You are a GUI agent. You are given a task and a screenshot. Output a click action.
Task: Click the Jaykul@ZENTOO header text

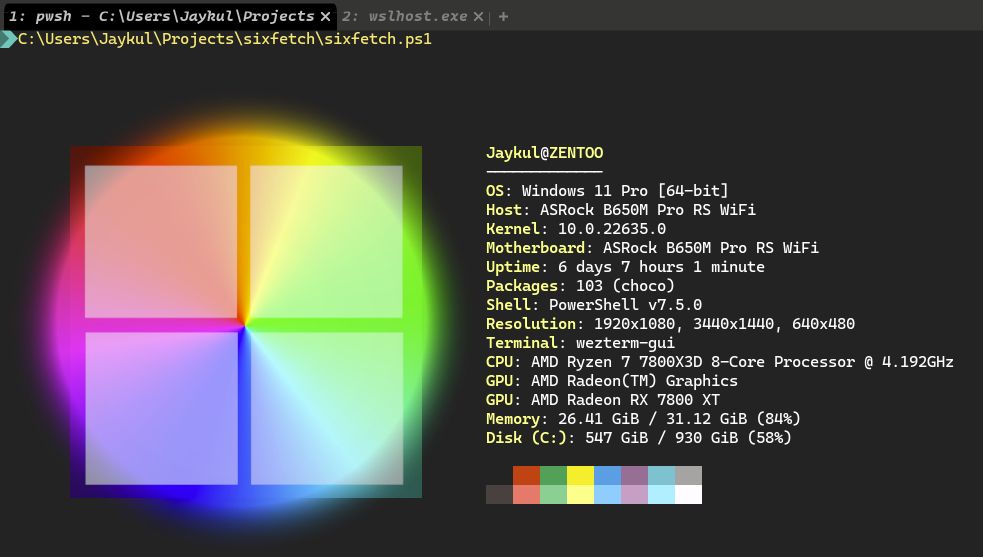[544, 152]
